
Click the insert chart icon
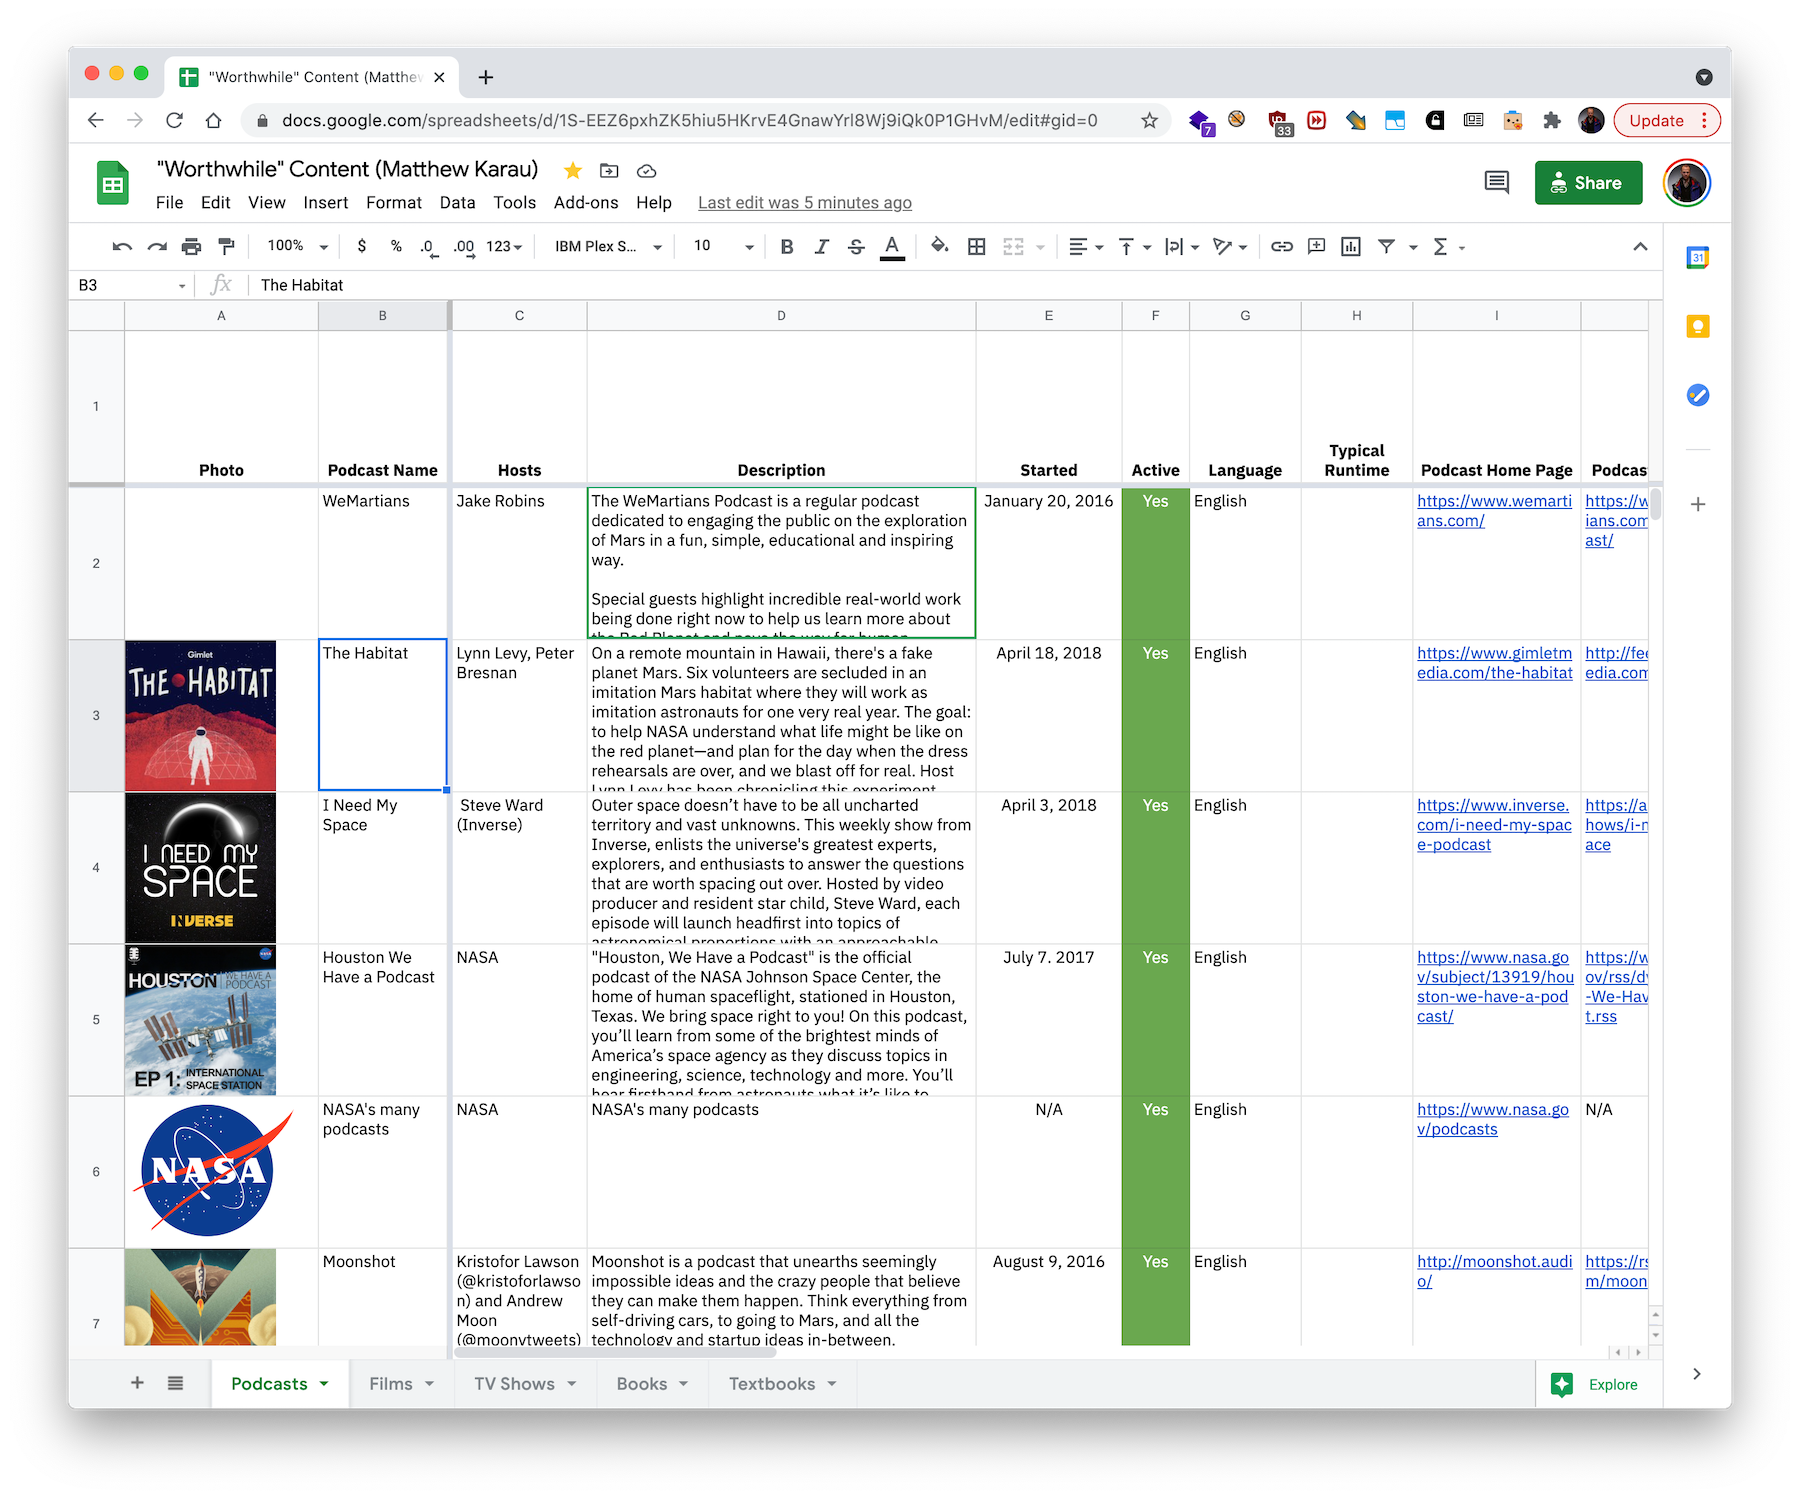coord(1350,246)
